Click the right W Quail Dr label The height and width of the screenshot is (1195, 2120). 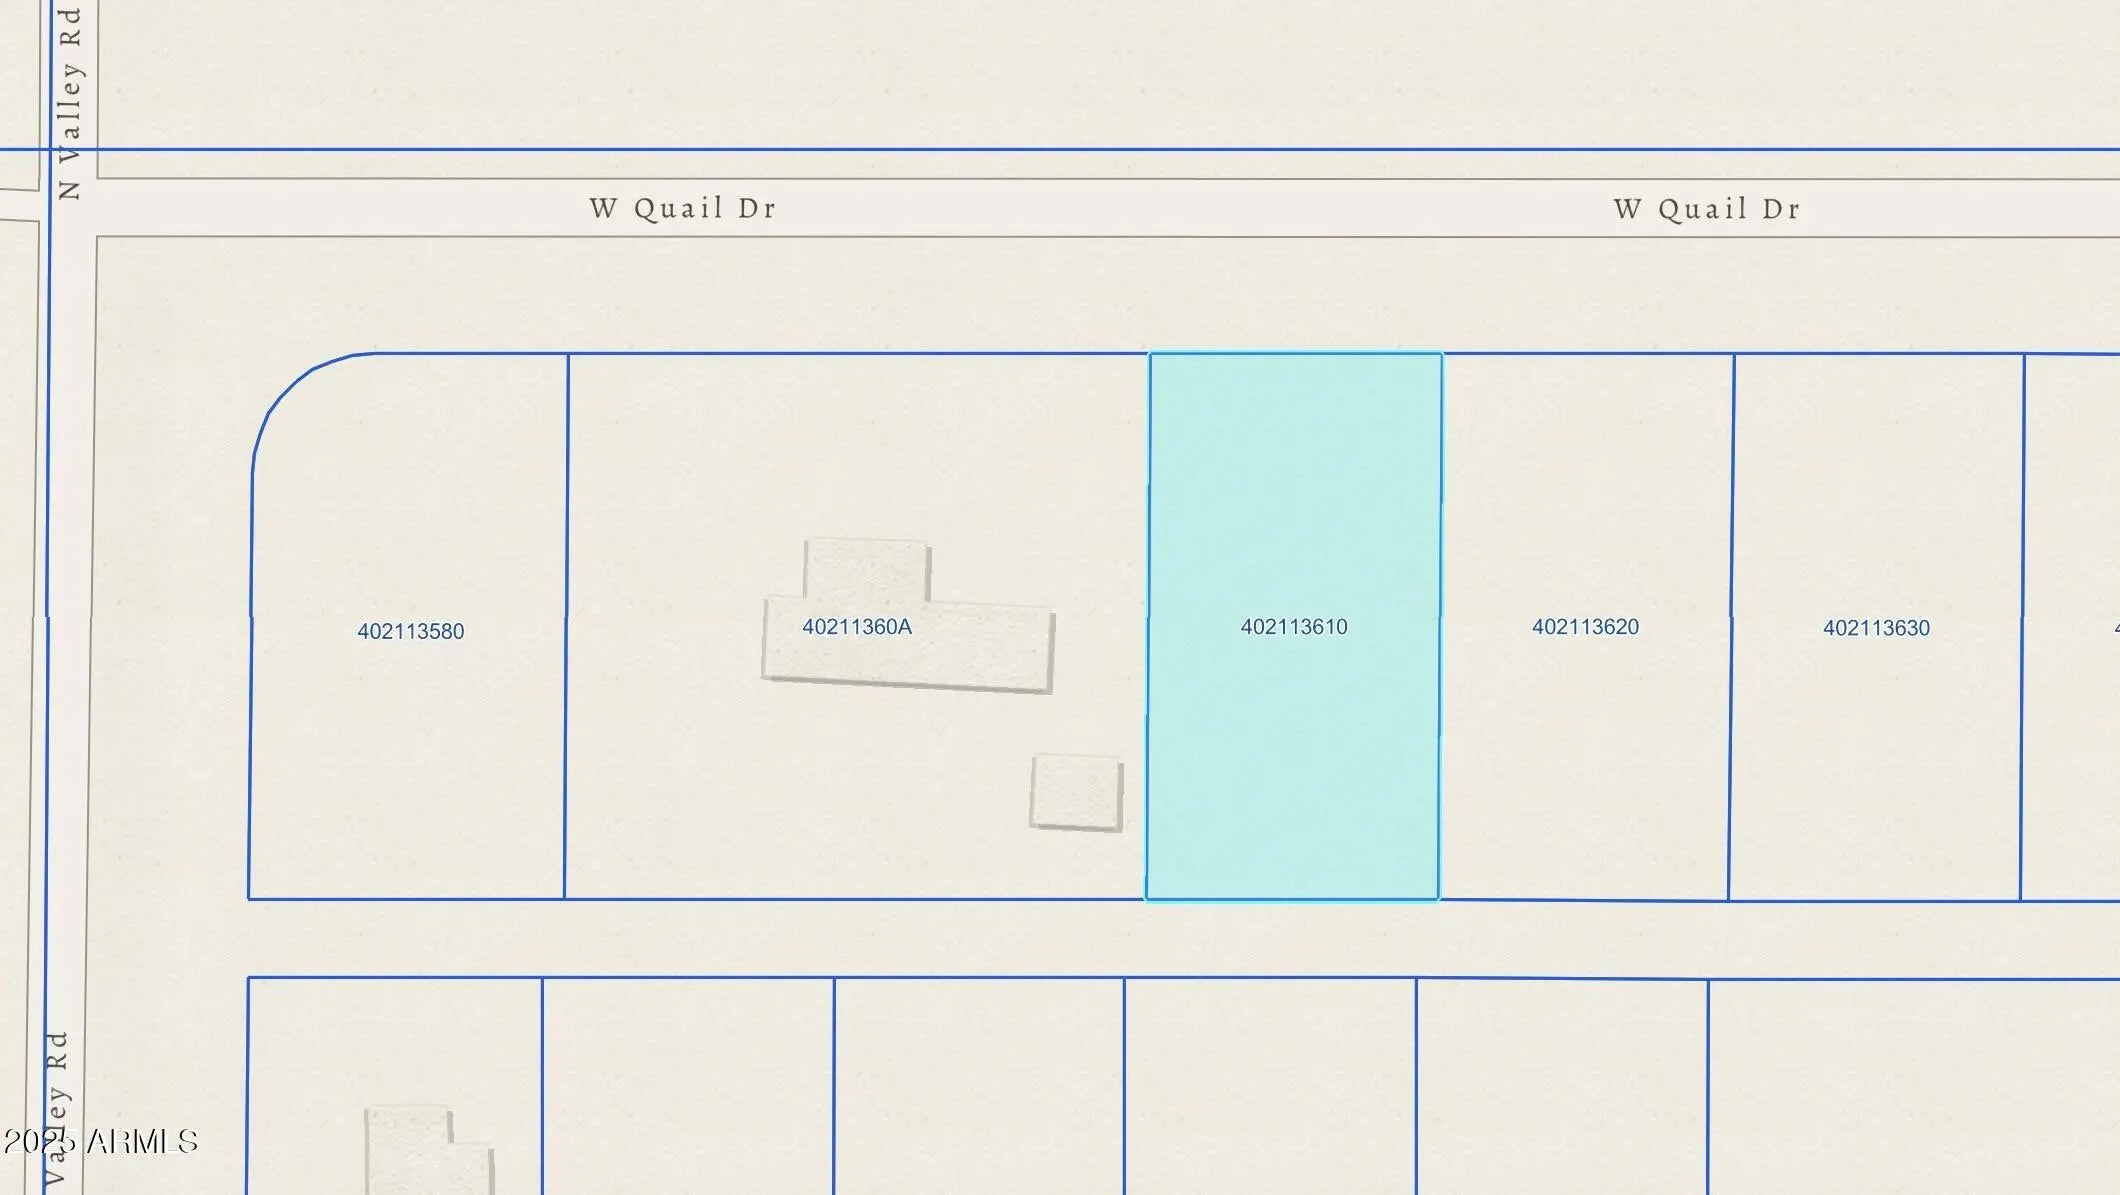tap(1707, 209)
